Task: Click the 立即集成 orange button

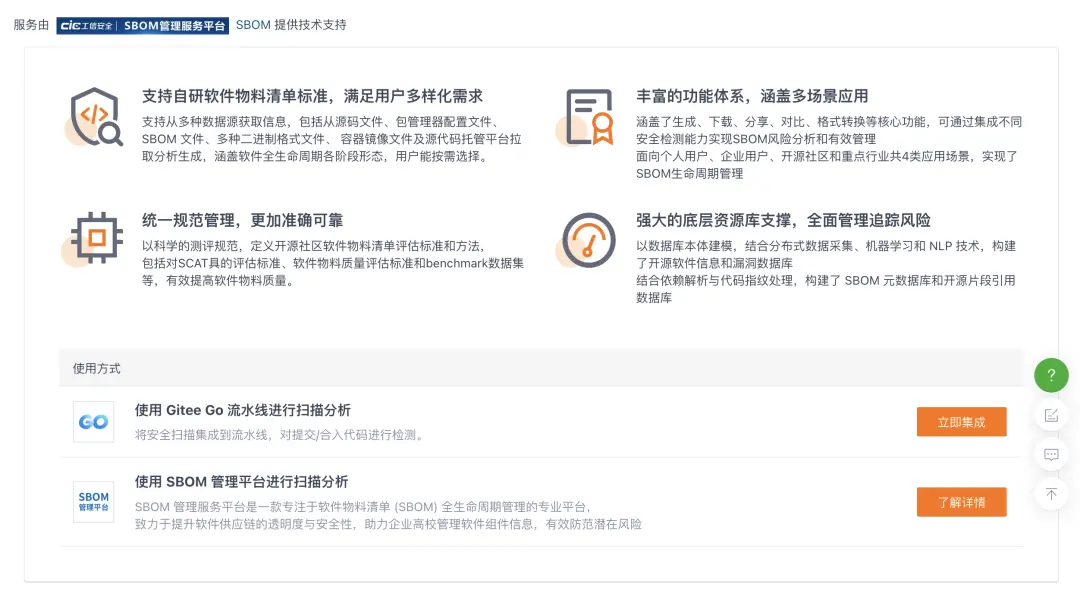Action: 962,422
